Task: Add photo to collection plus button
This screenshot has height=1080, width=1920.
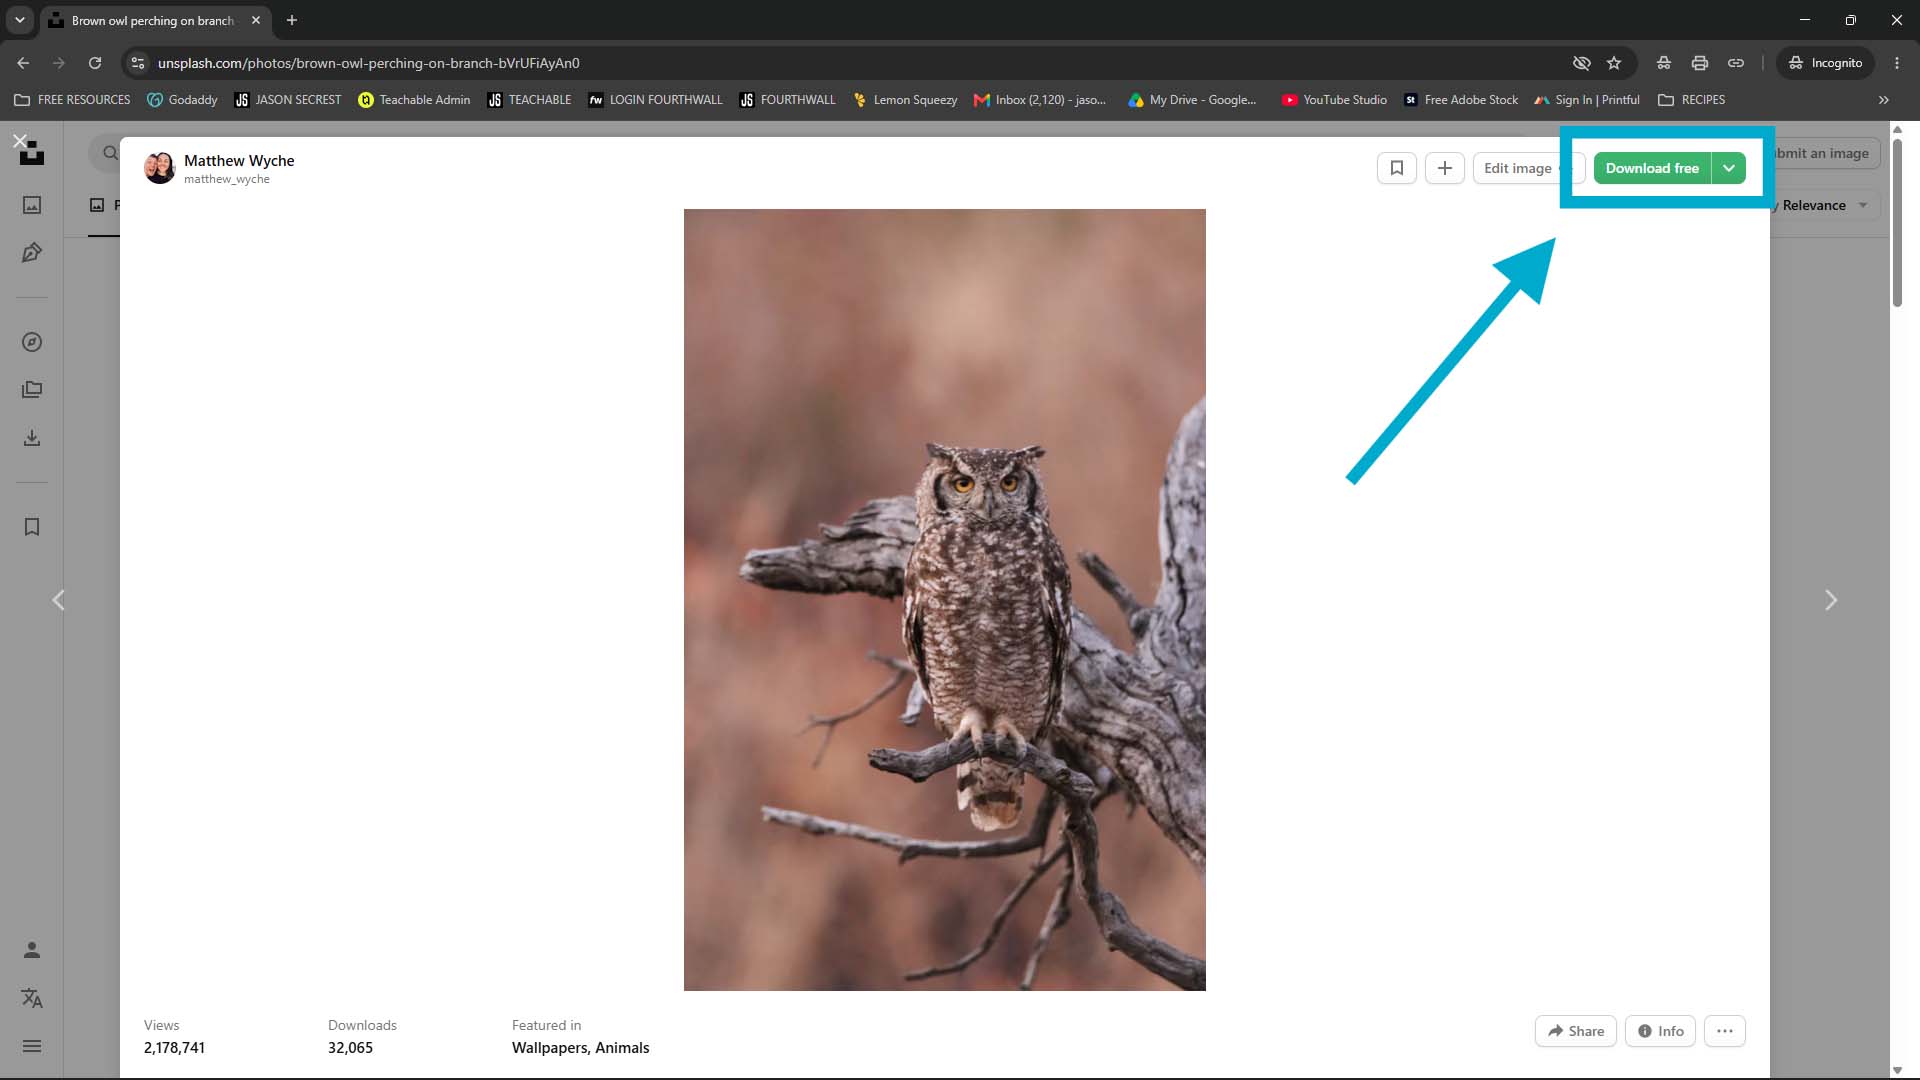Action: click(1445, 168)
